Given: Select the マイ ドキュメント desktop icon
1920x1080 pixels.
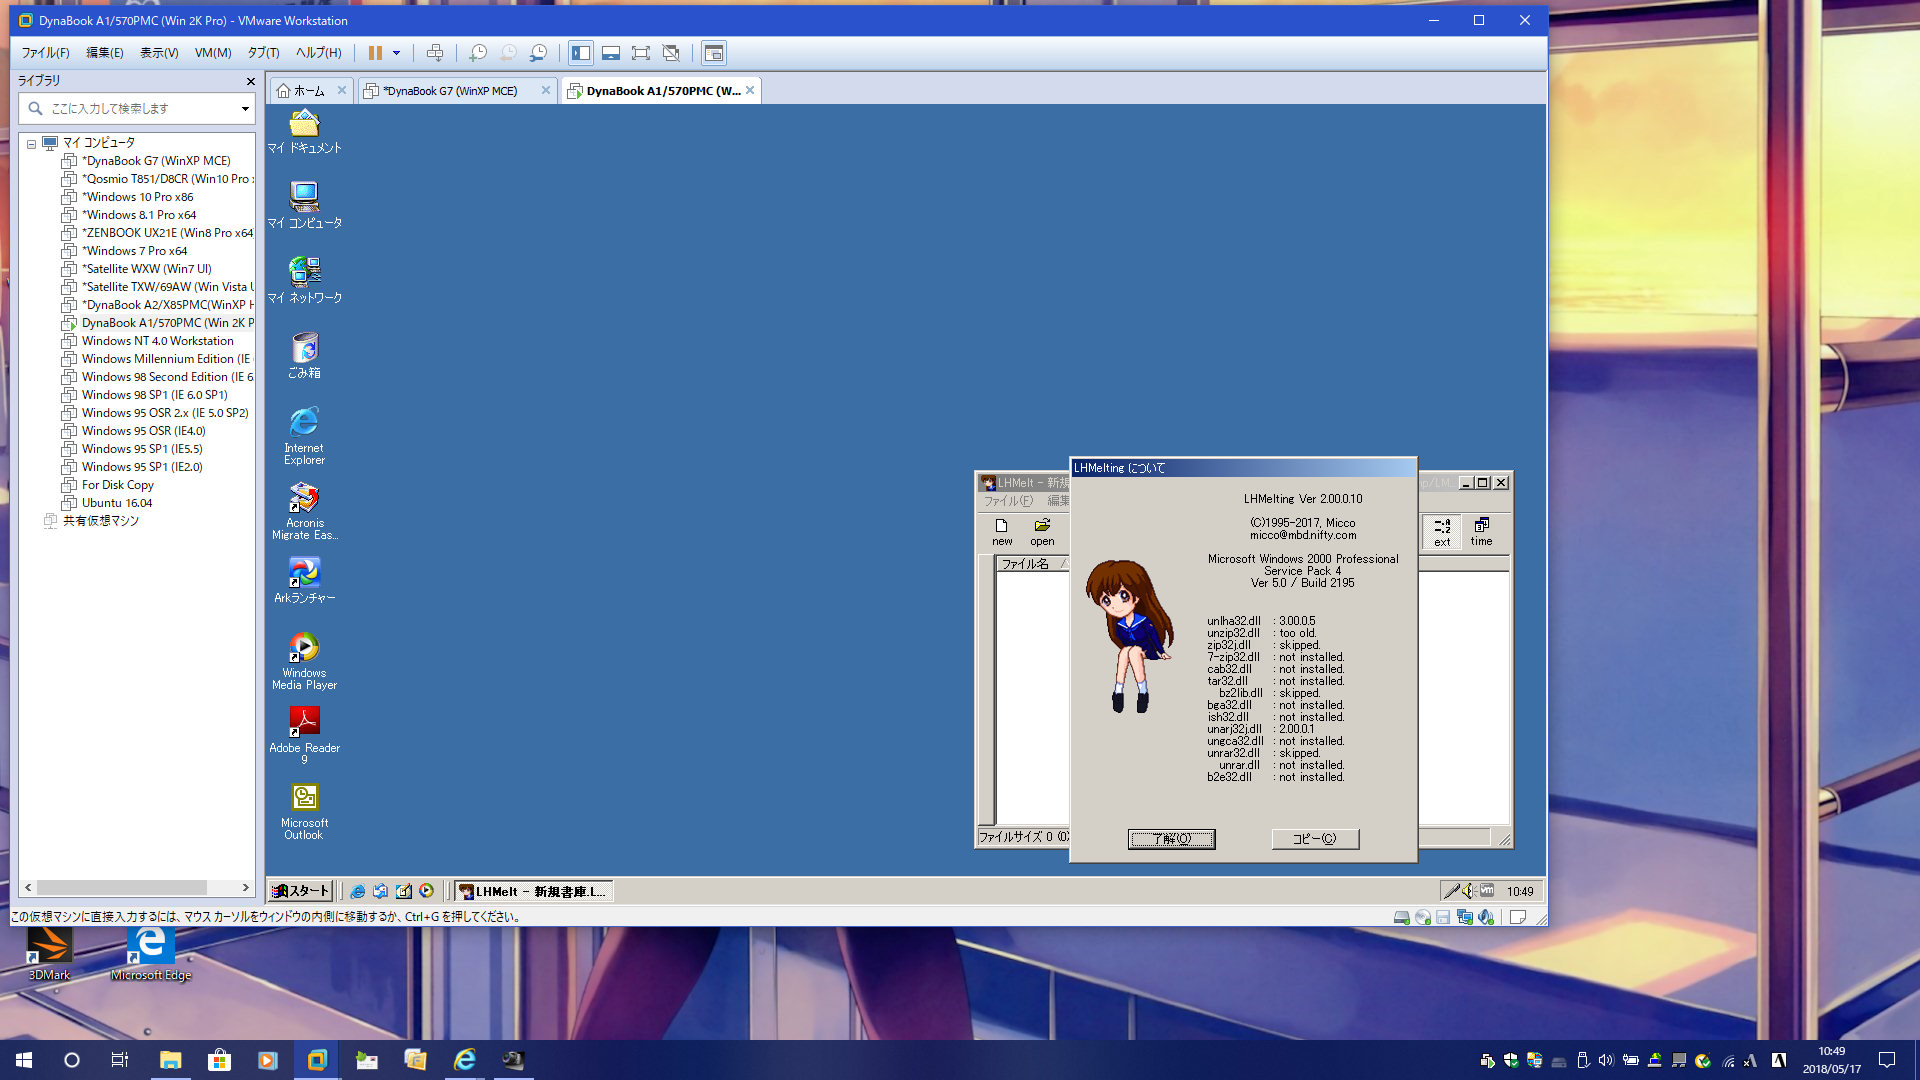Looking at the screenshot, I should (304, 132).
